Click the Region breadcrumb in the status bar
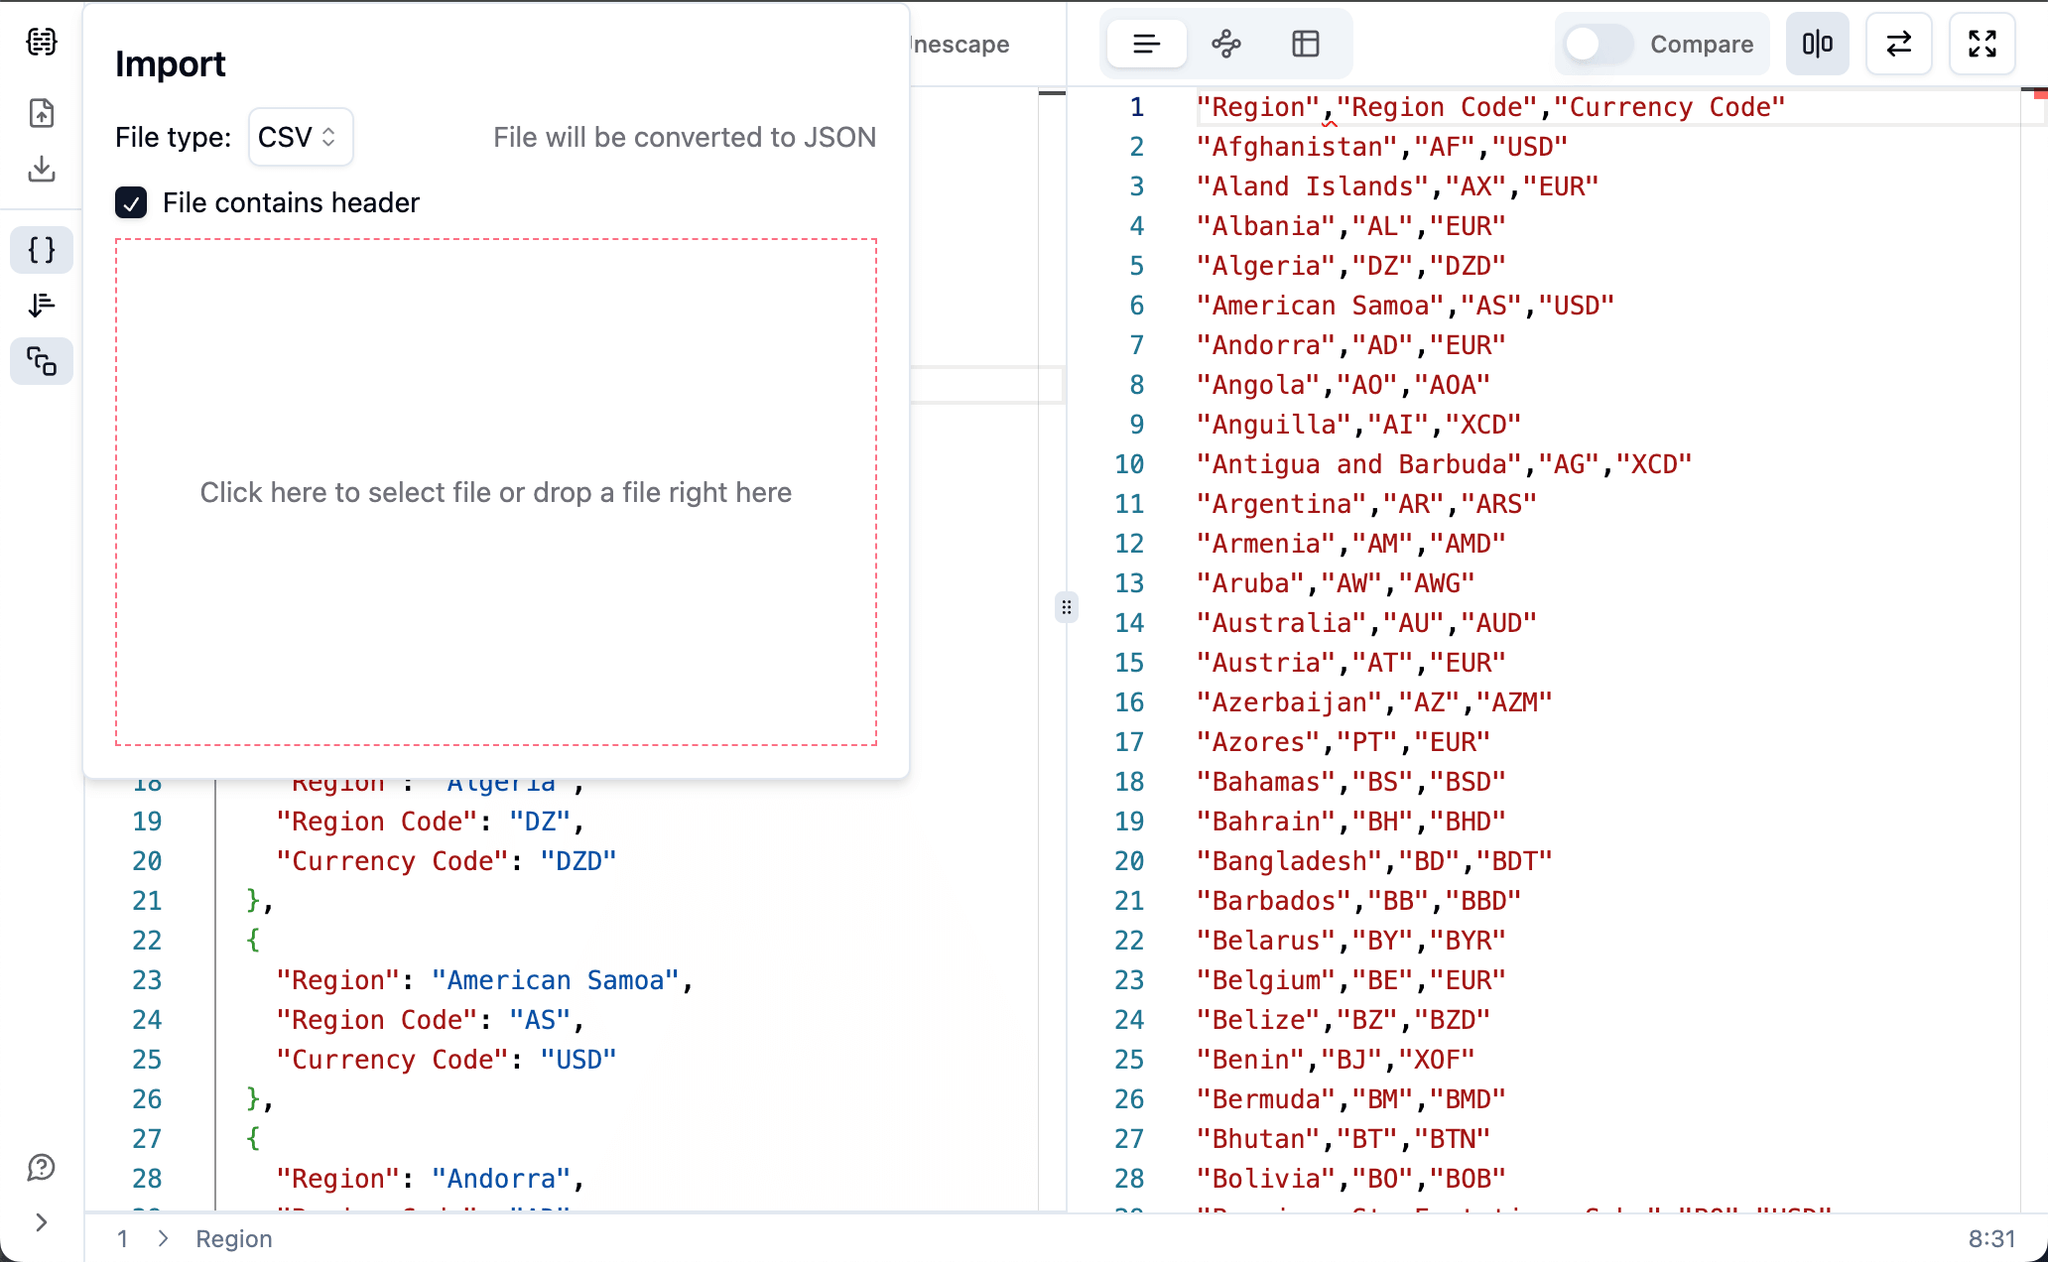This screenshot has width=2048, height=1262. click(x=234, y=1238)
